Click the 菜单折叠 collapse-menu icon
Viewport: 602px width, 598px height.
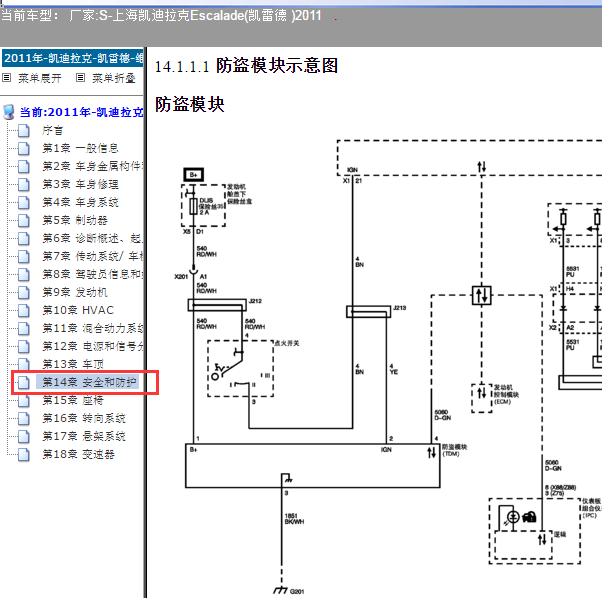click(x=80, y=78)
